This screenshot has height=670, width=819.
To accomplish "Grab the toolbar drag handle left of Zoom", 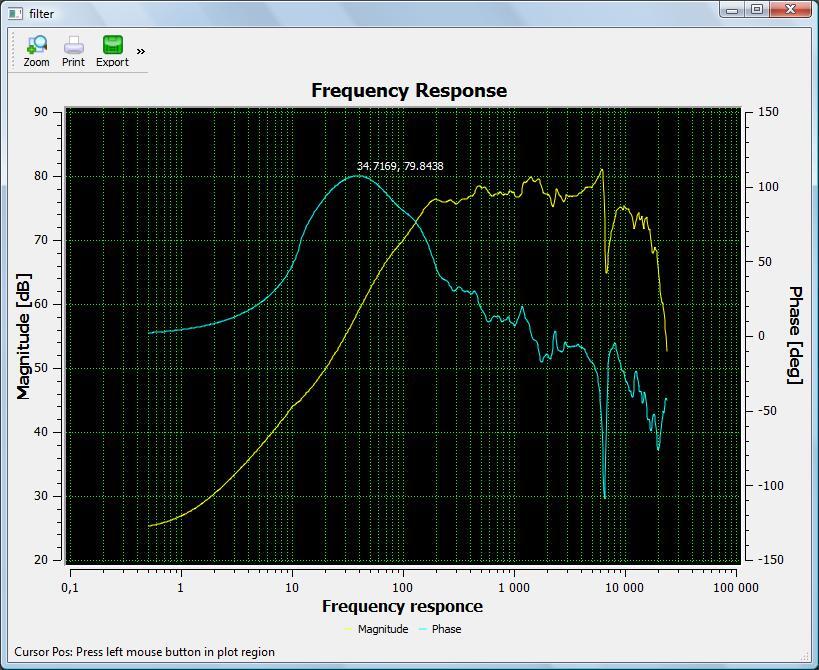I will coord(13,51).
